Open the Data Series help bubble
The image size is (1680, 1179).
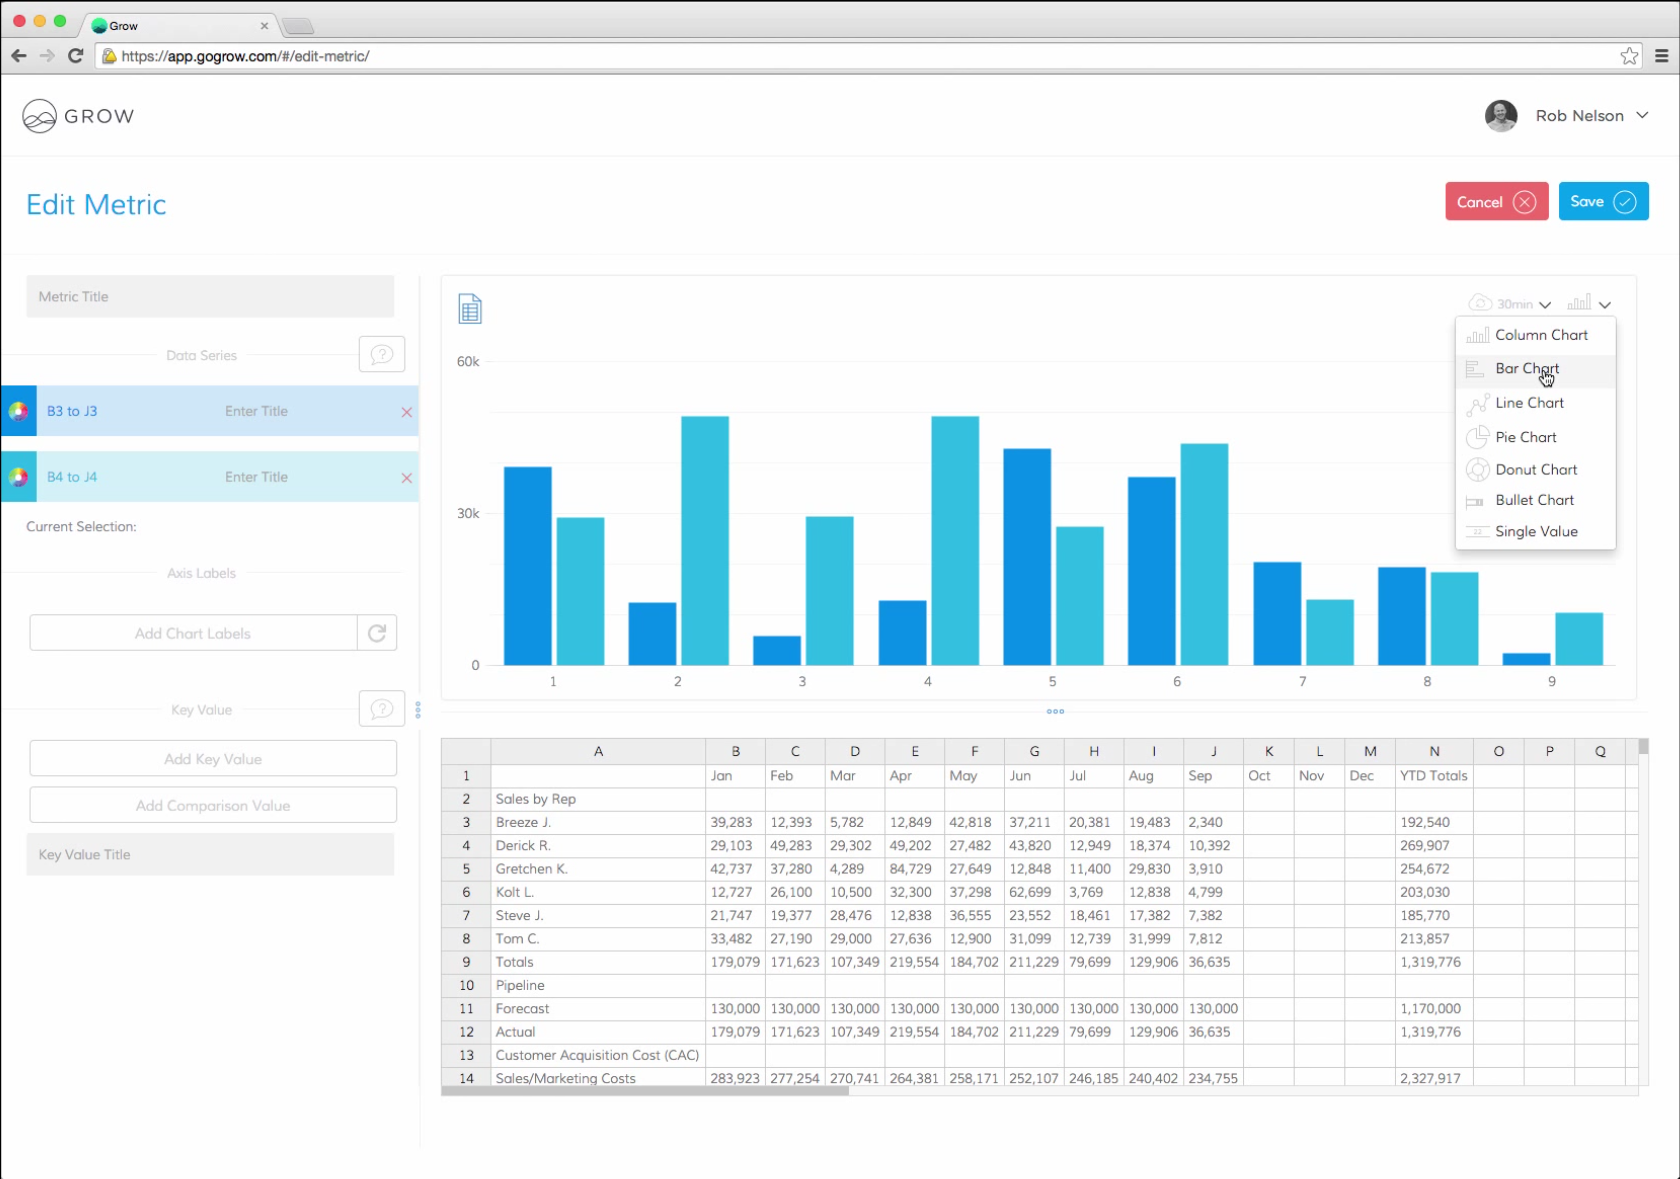click(382, 354)
